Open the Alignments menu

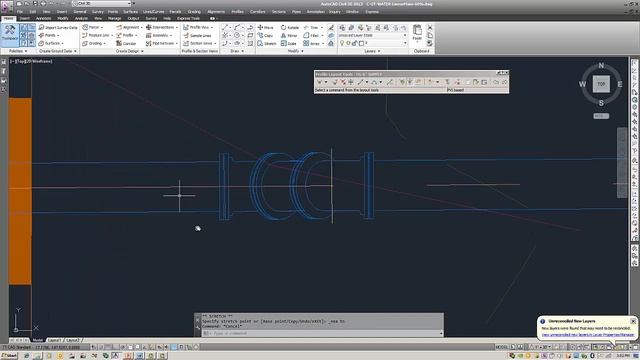[216, 11]
